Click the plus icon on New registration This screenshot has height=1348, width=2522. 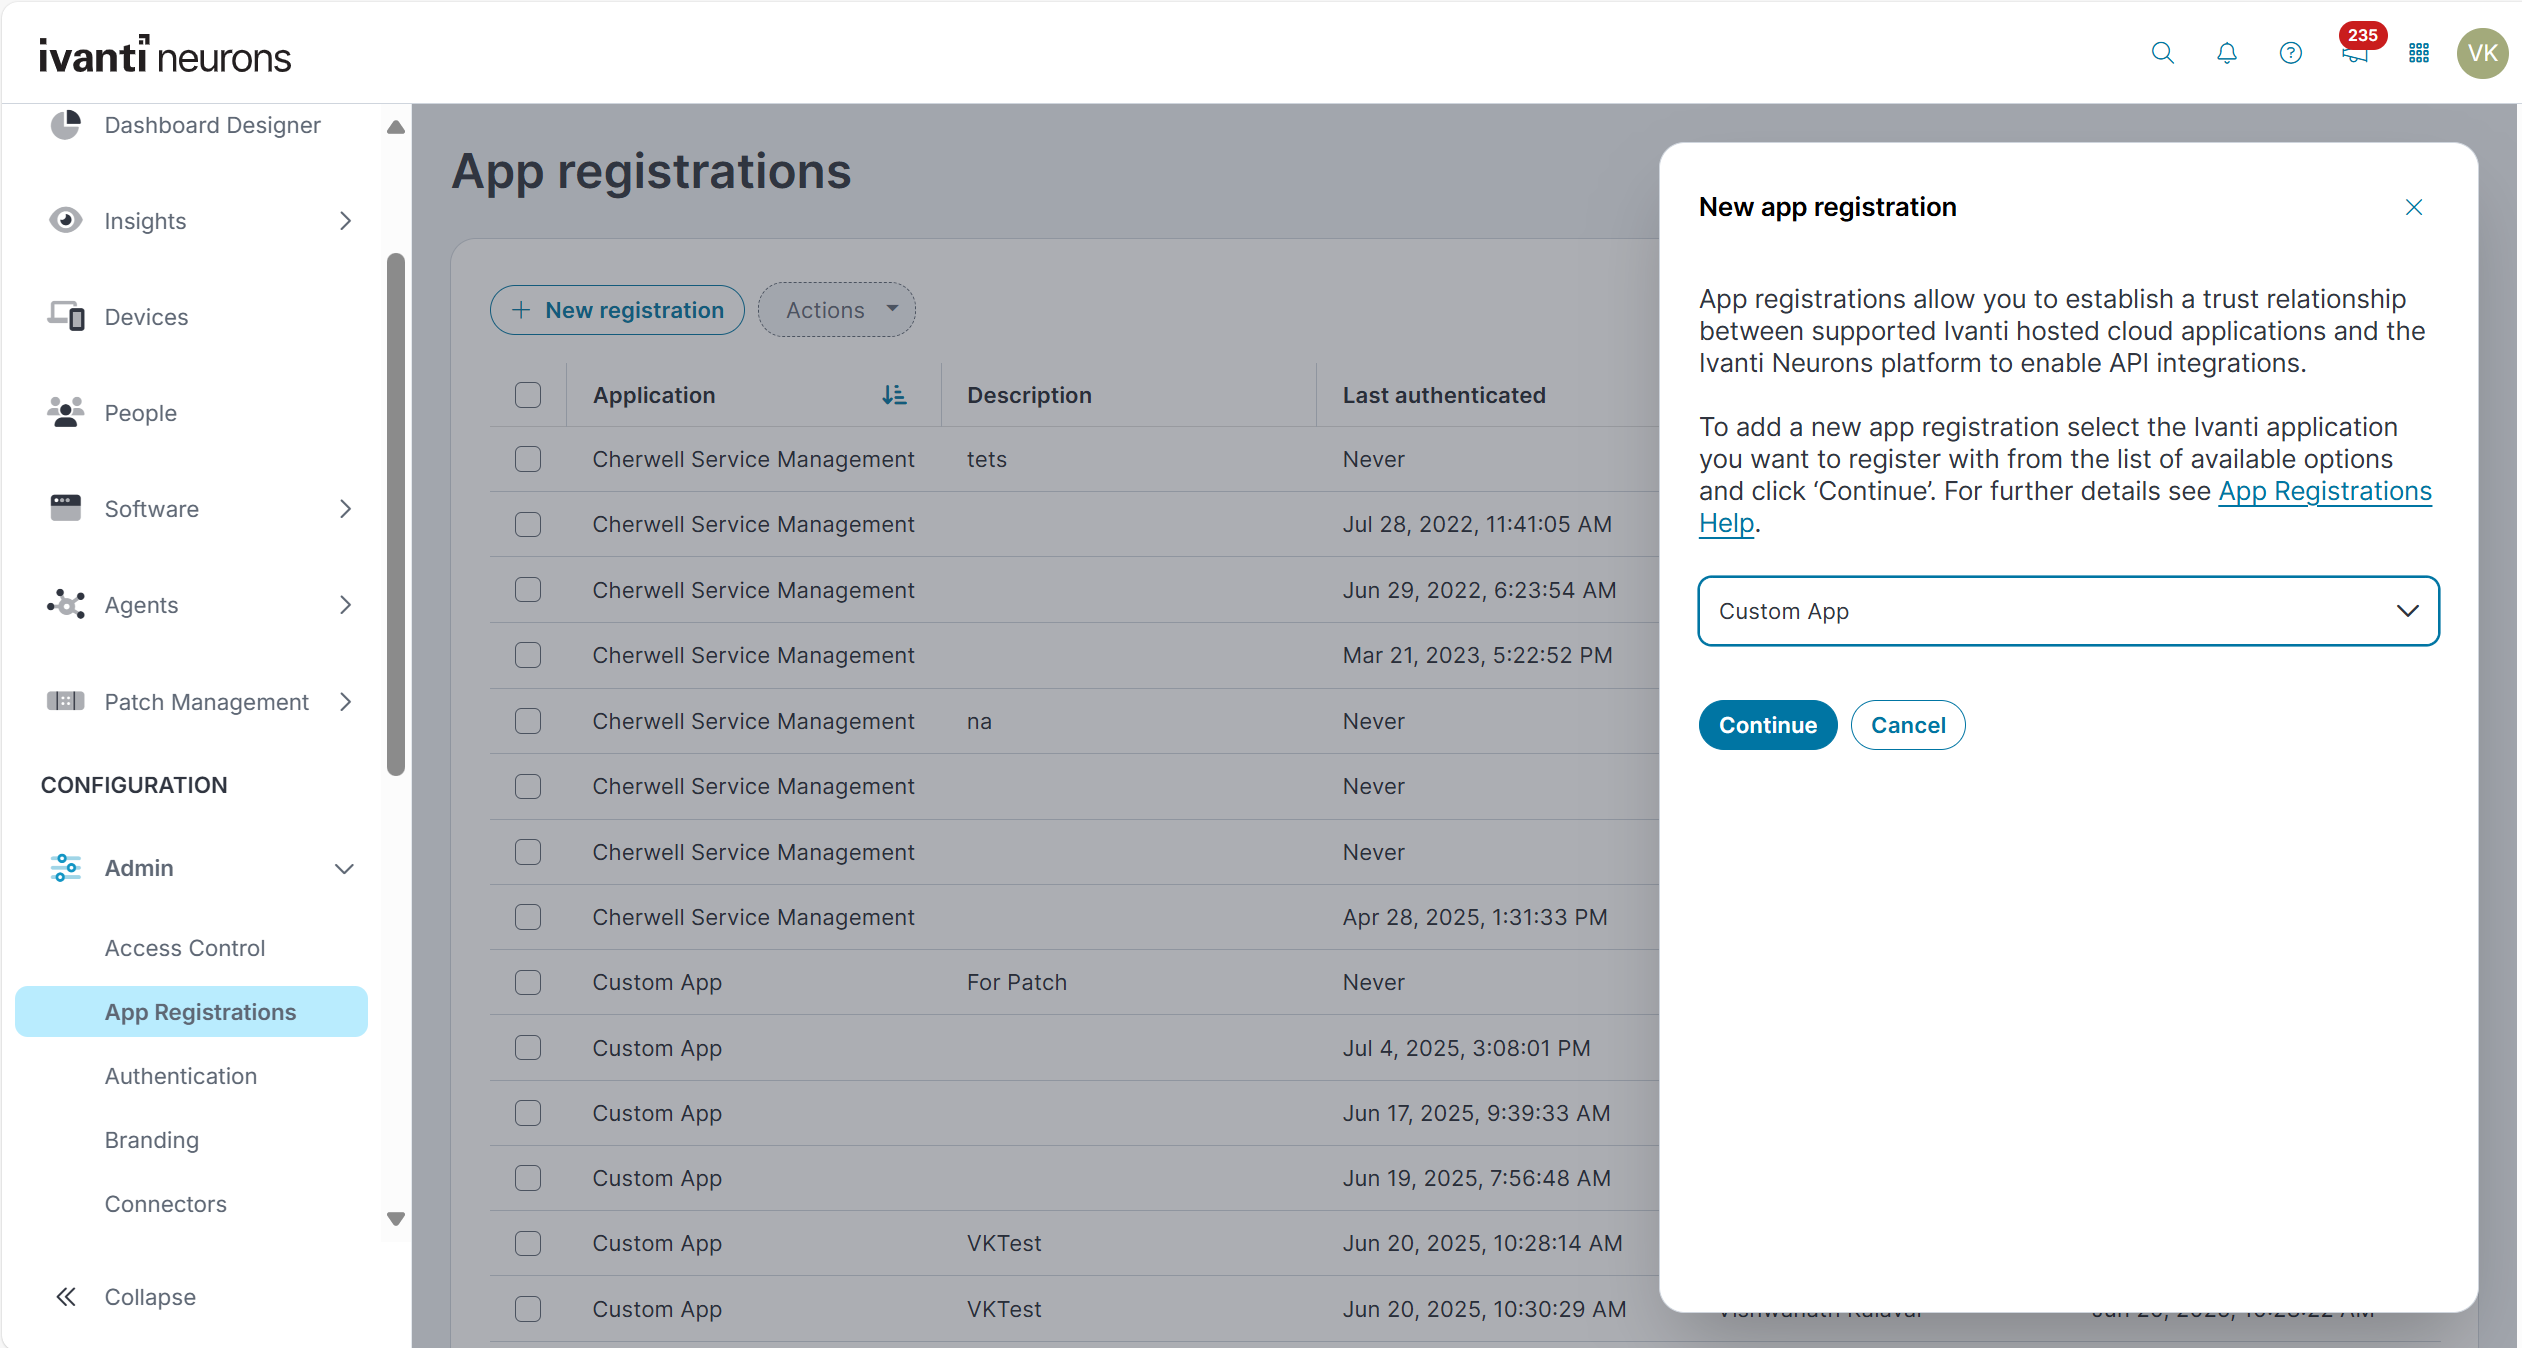point(521,310)
